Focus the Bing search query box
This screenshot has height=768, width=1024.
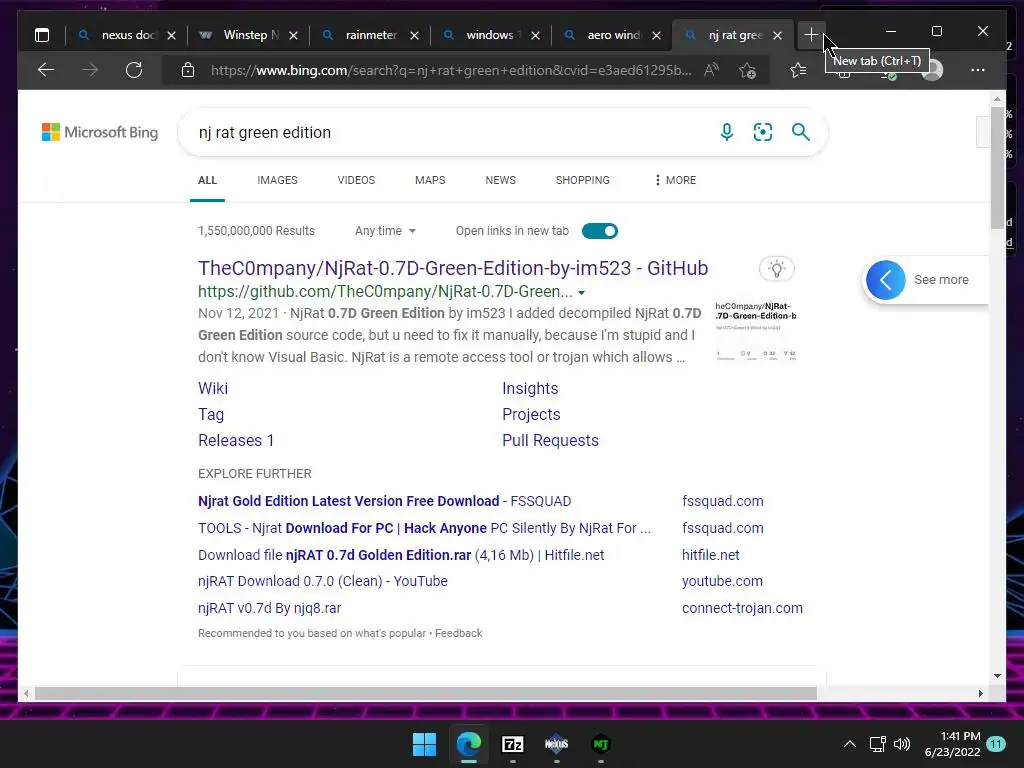tap(451, 133)
